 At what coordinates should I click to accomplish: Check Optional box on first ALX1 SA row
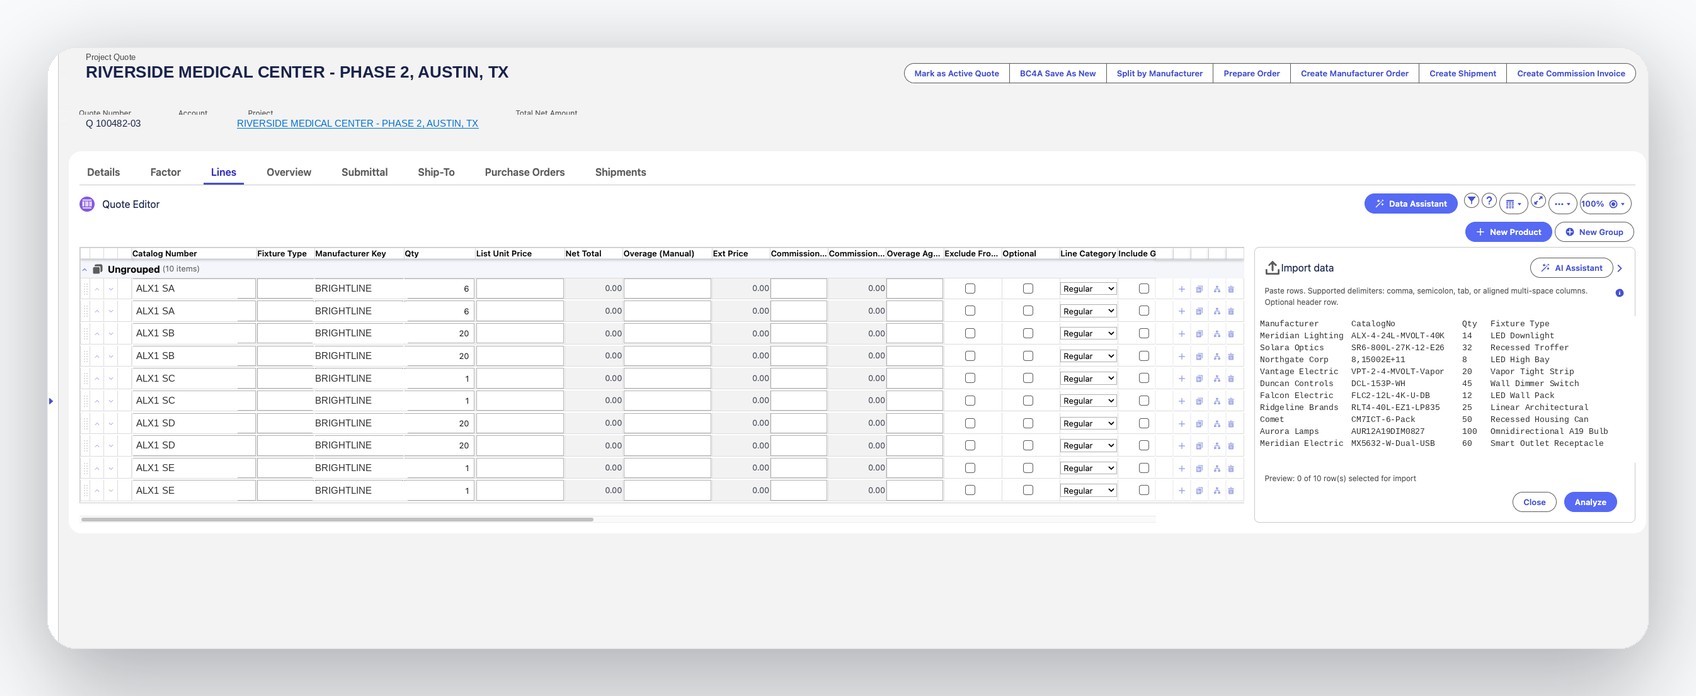click(x=1028, y=289)
